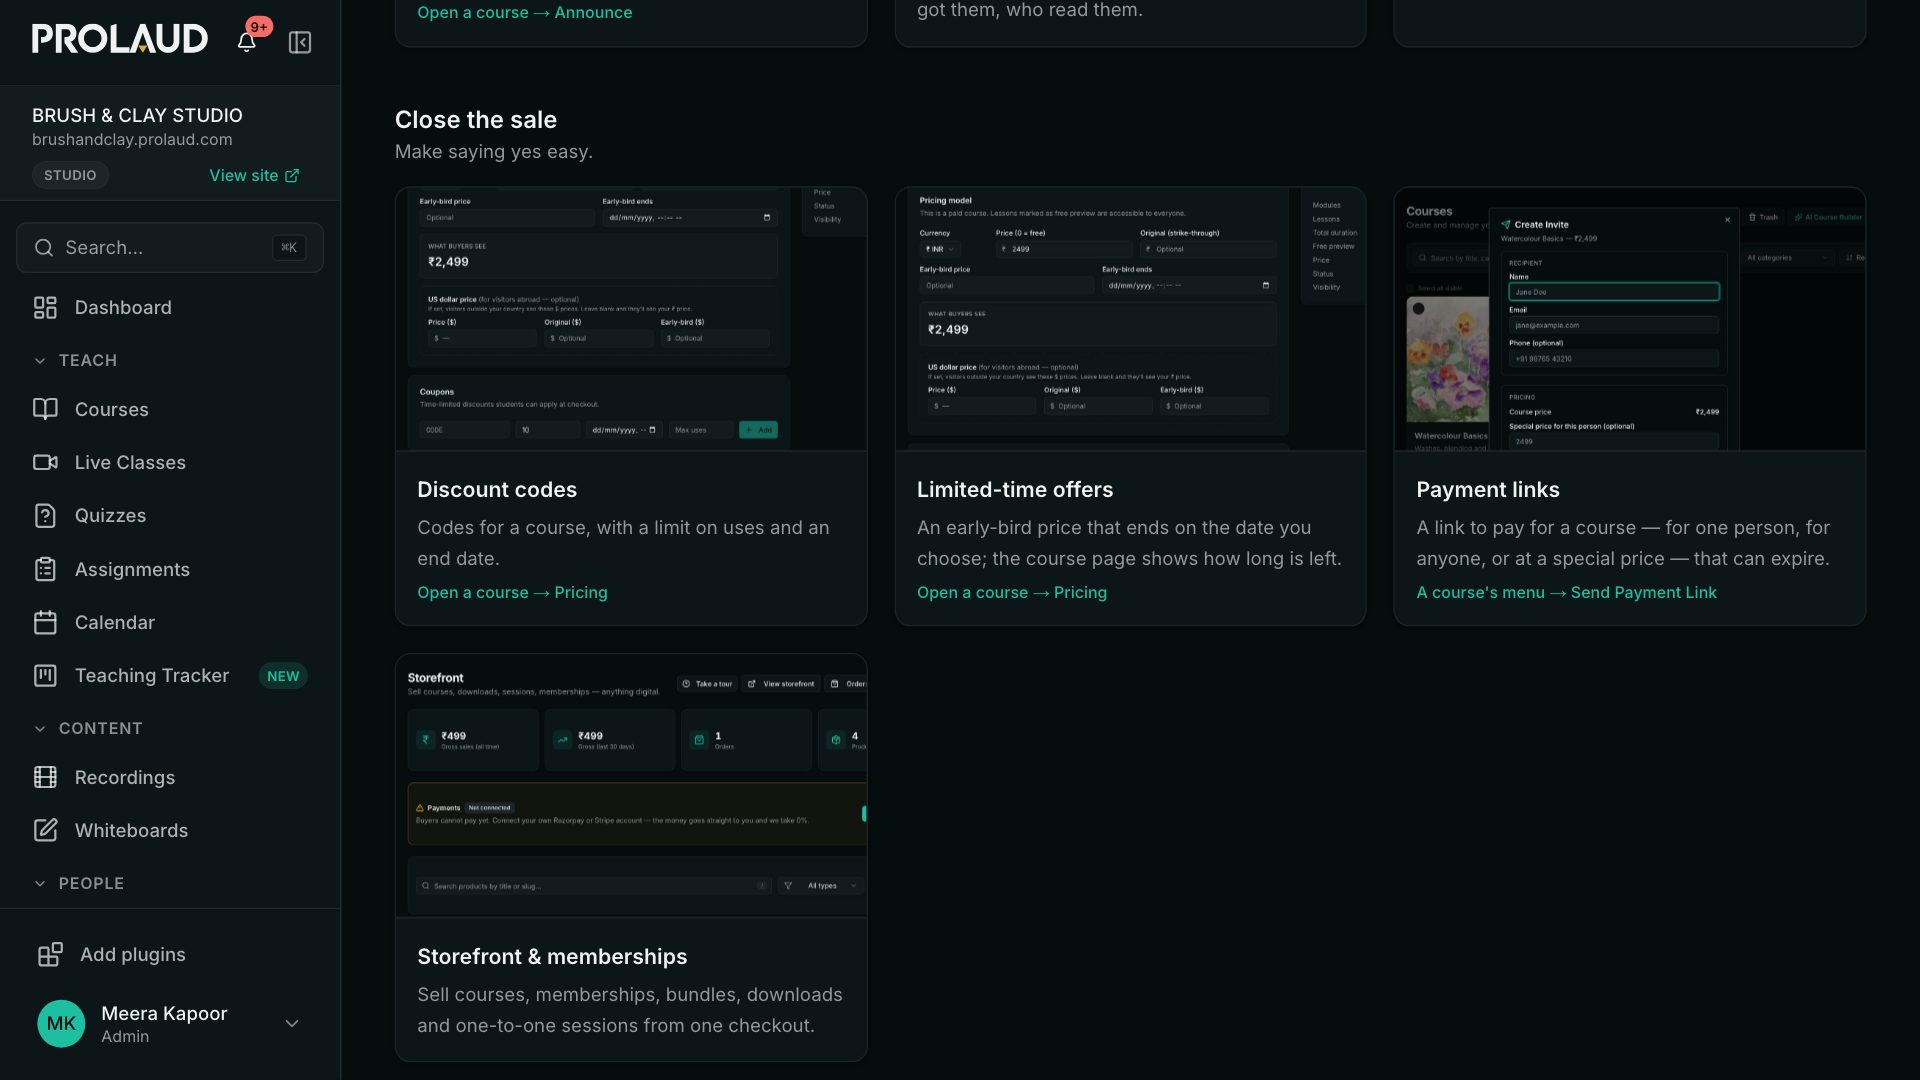This screenshot has width=1920, height=1080.
Task: Open the notifications bell
Action: tap(246, 42)
